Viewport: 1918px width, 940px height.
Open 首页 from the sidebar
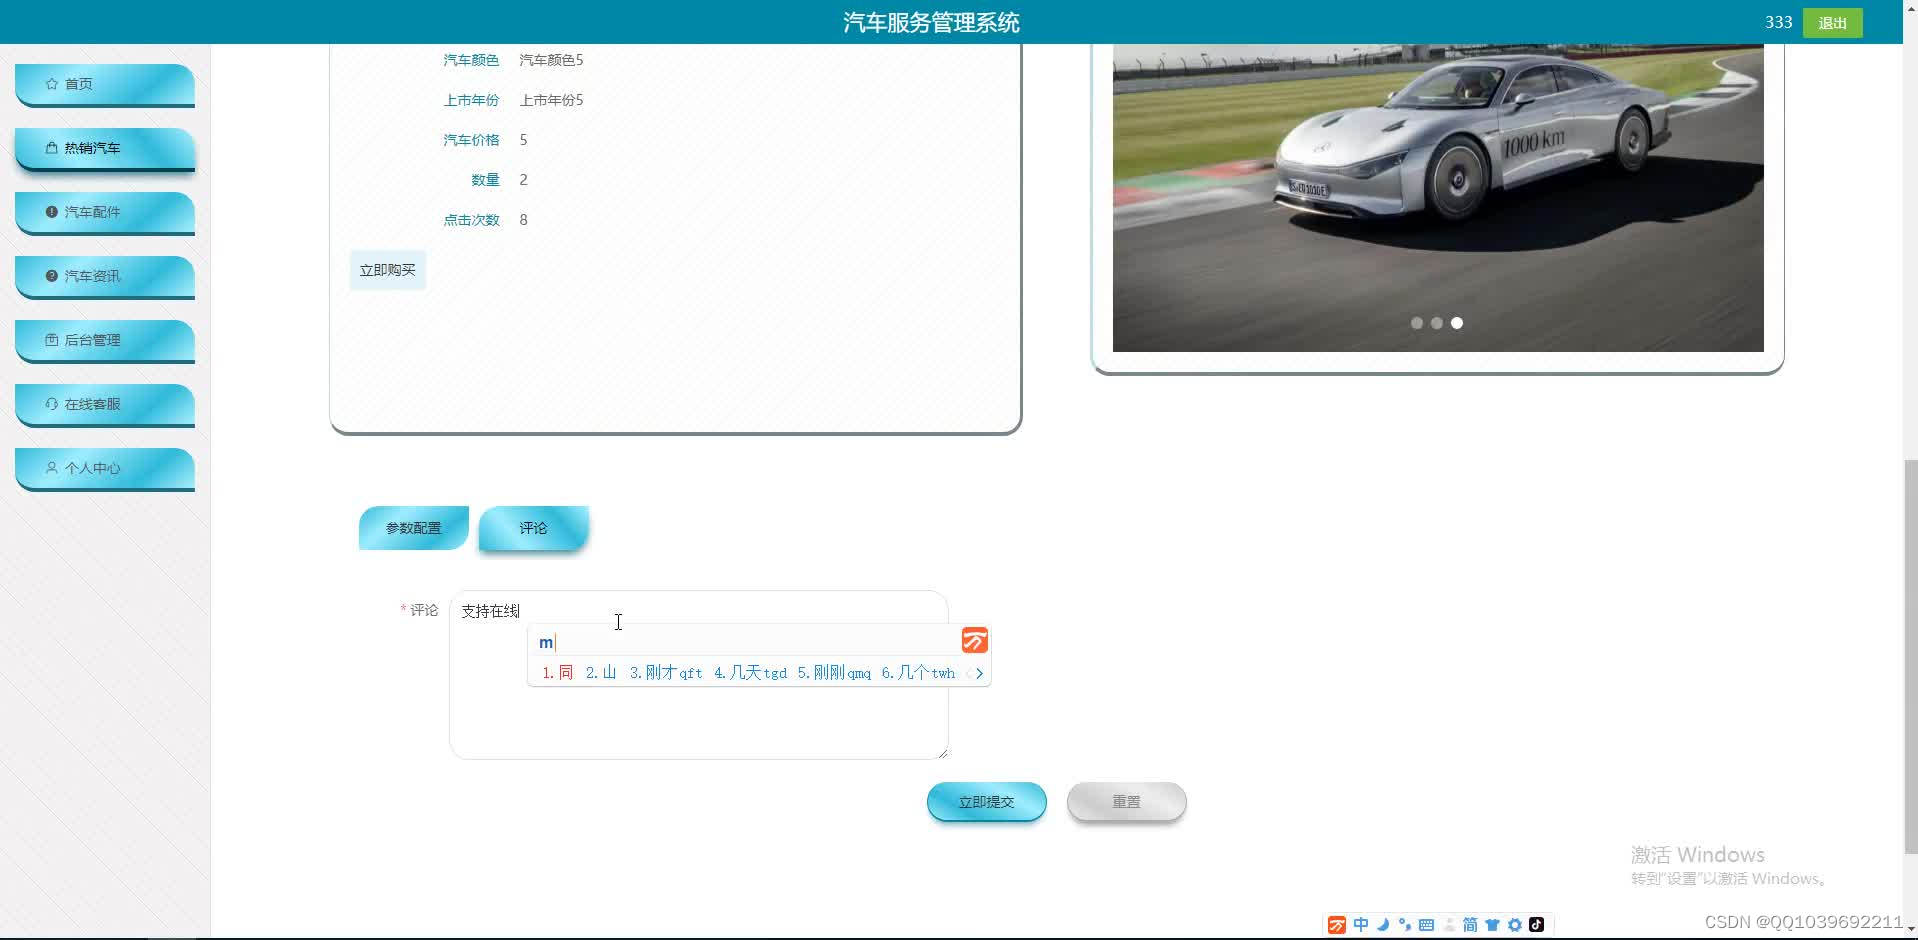(105, 85)
